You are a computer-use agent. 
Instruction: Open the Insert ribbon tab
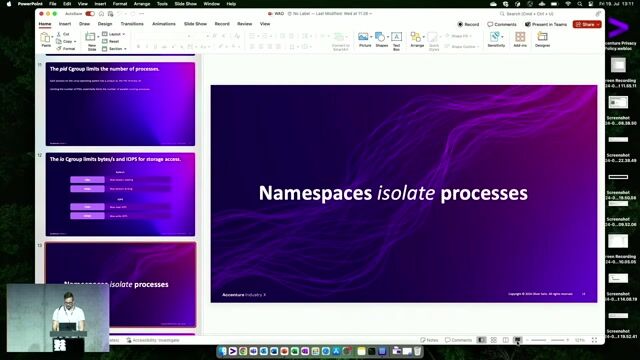(x=65, y=24)
